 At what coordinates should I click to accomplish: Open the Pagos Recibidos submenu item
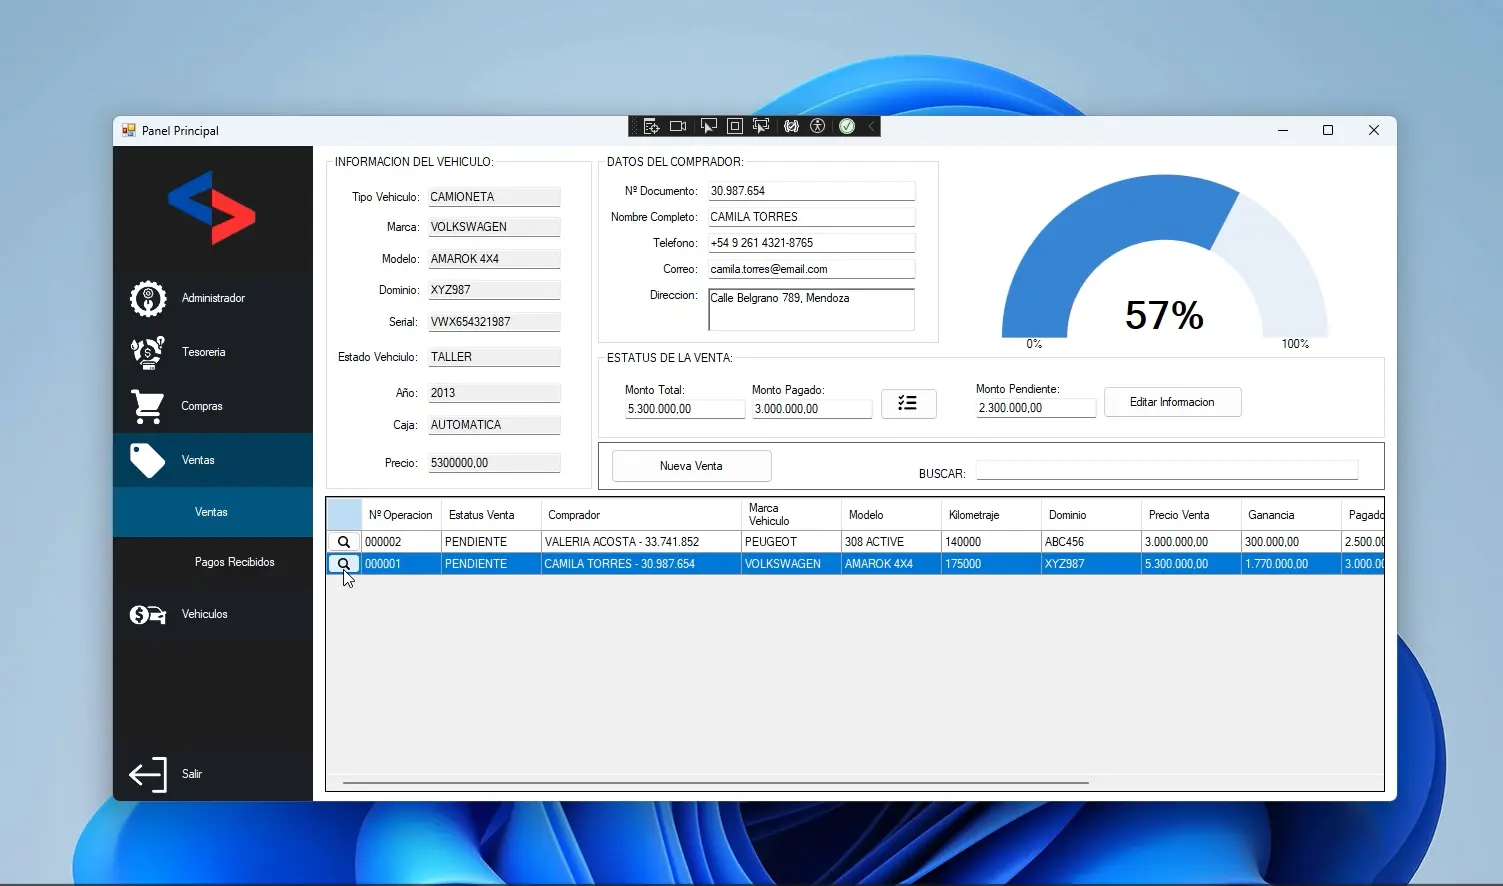pos(212,562)
